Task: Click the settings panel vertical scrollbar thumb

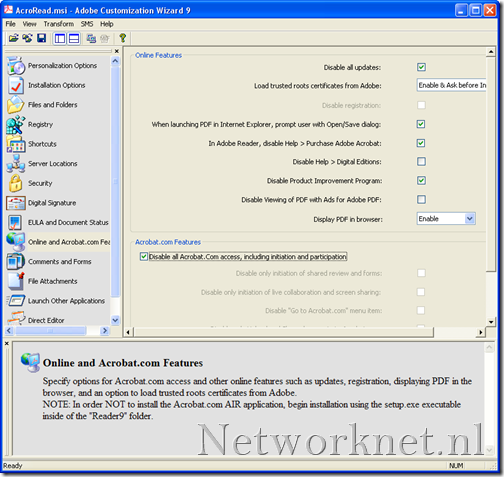Action: (491, 164)
